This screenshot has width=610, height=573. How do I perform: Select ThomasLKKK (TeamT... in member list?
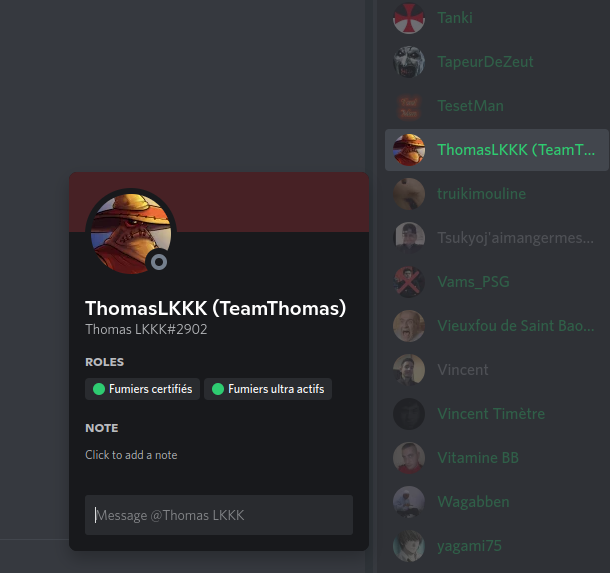pyautogui.click(x=497, y=150)
